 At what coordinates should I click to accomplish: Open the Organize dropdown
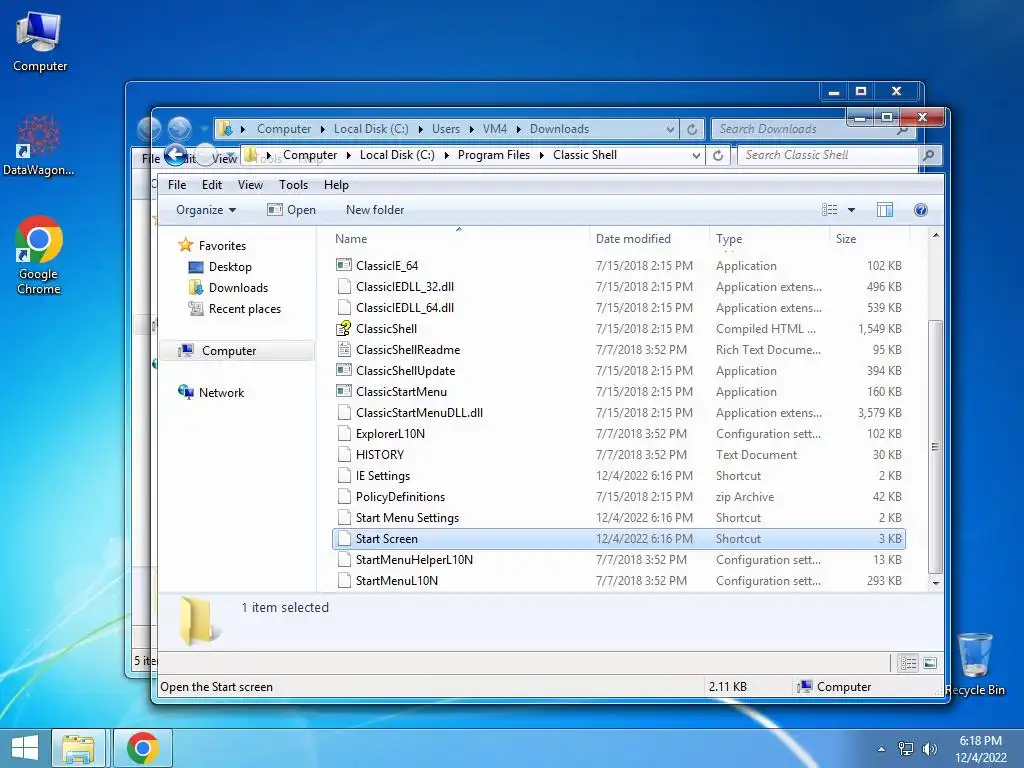(206, 210)
